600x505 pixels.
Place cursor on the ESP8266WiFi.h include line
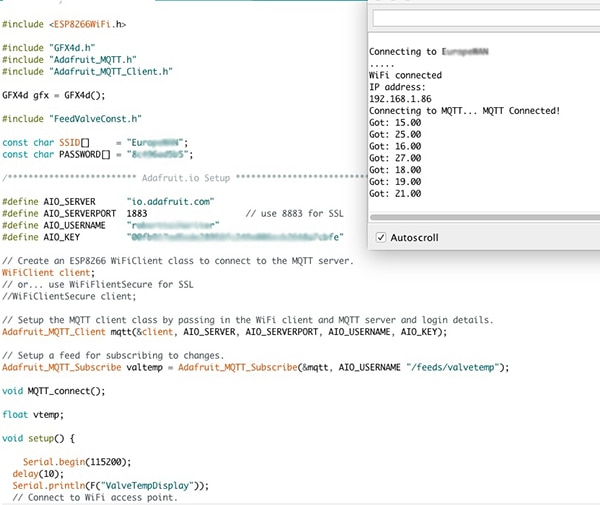pos(64,23)
